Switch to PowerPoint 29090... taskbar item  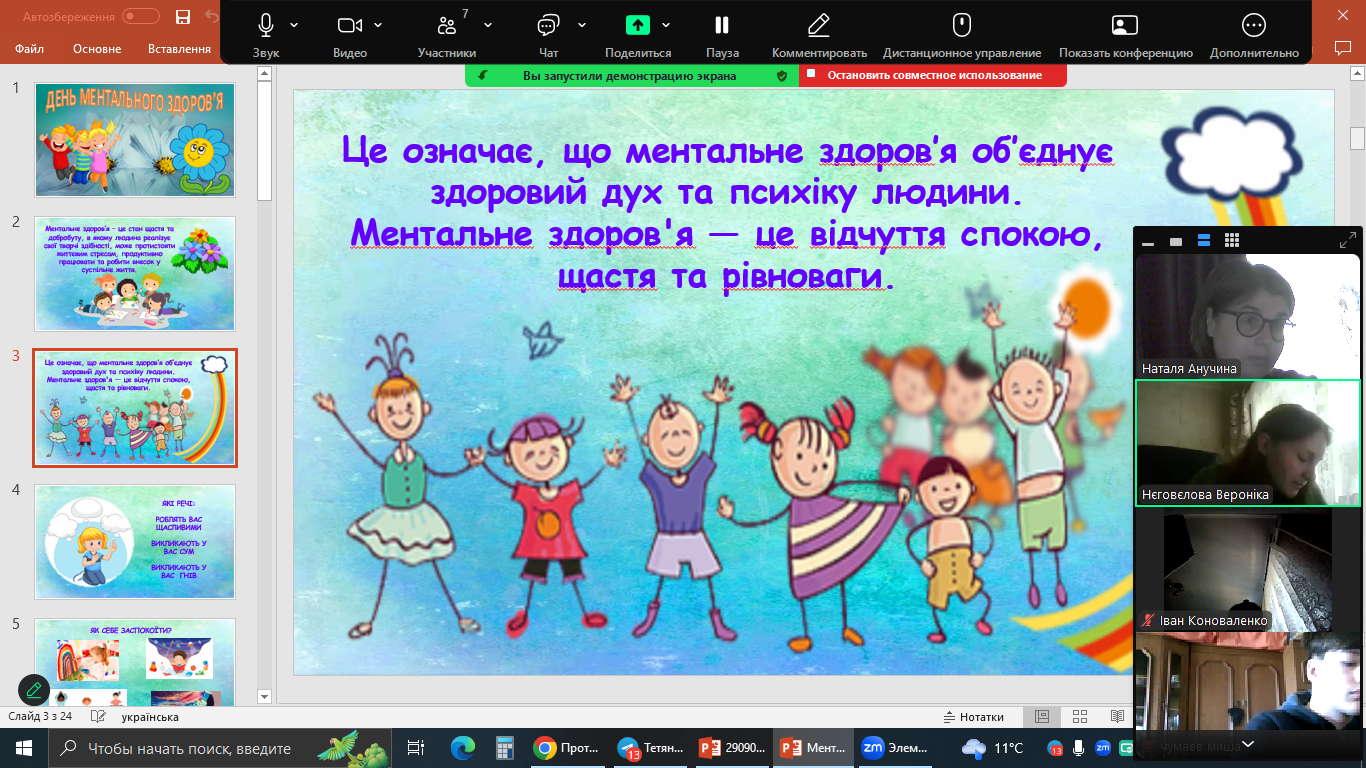[732, 747]
